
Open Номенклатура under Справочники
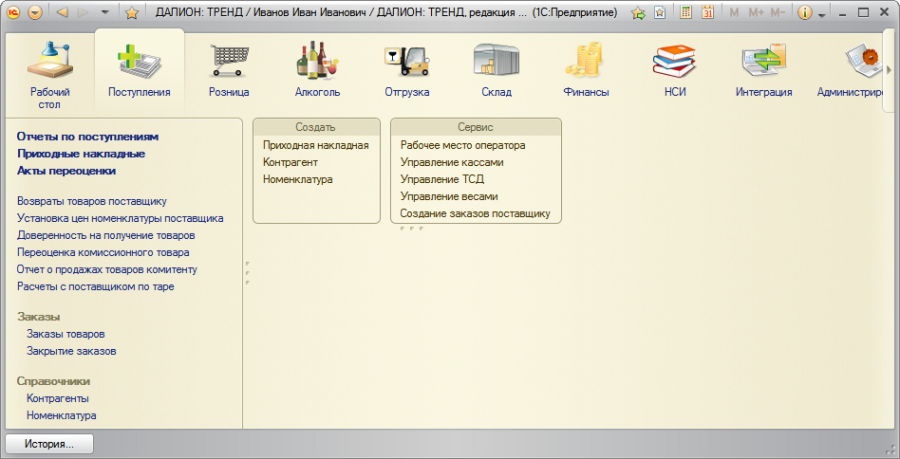click(x=61, y=415)
